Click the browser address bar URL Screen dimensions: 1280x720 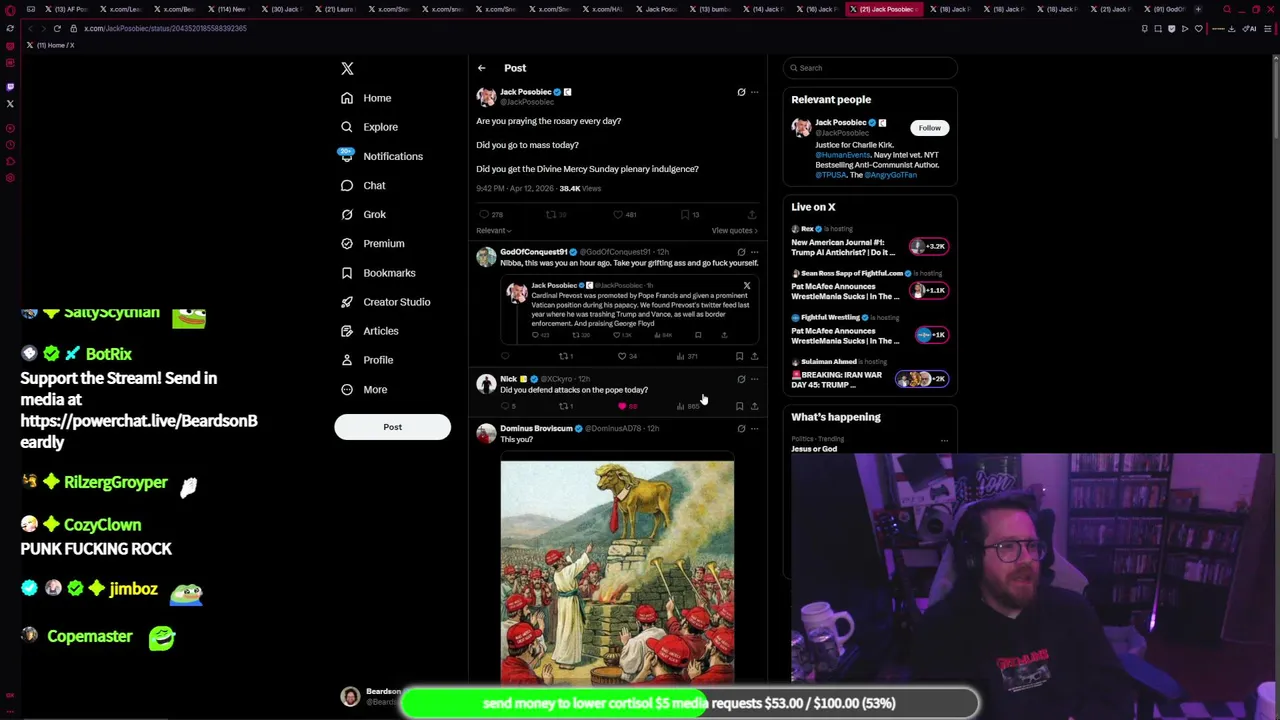point(165,29)
